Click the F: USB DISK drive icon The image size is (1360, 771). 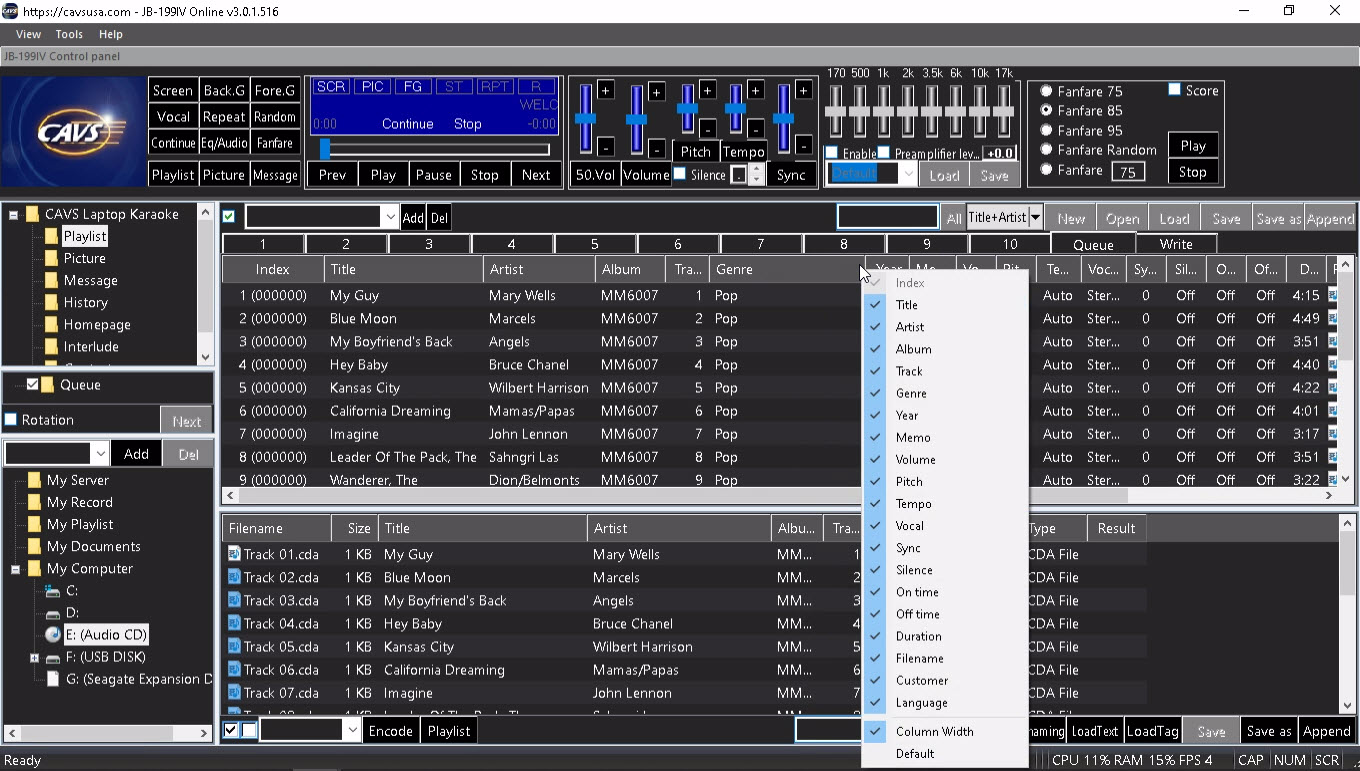[53, 657]
